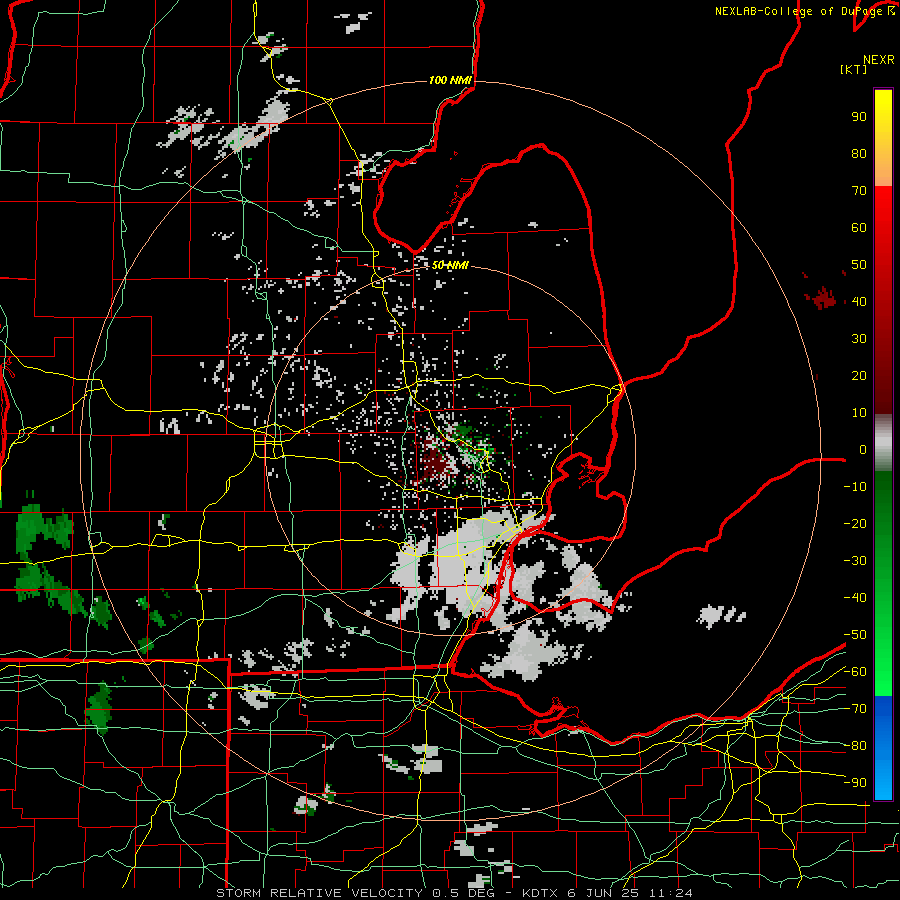Click the positive 90 scale value
The image size is (900, 900).
(x=859, y=117)
